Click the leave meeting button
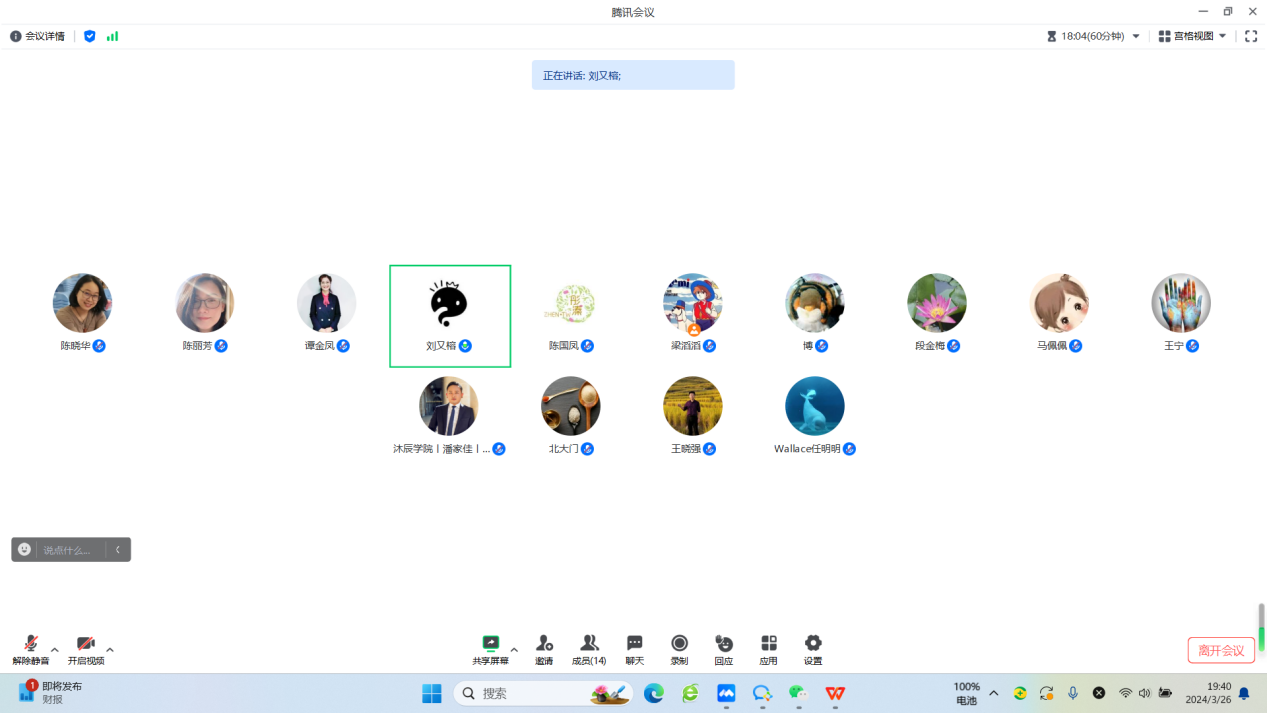The width and height of the screenshot is (1267, 713). [x=1221, y=650]
